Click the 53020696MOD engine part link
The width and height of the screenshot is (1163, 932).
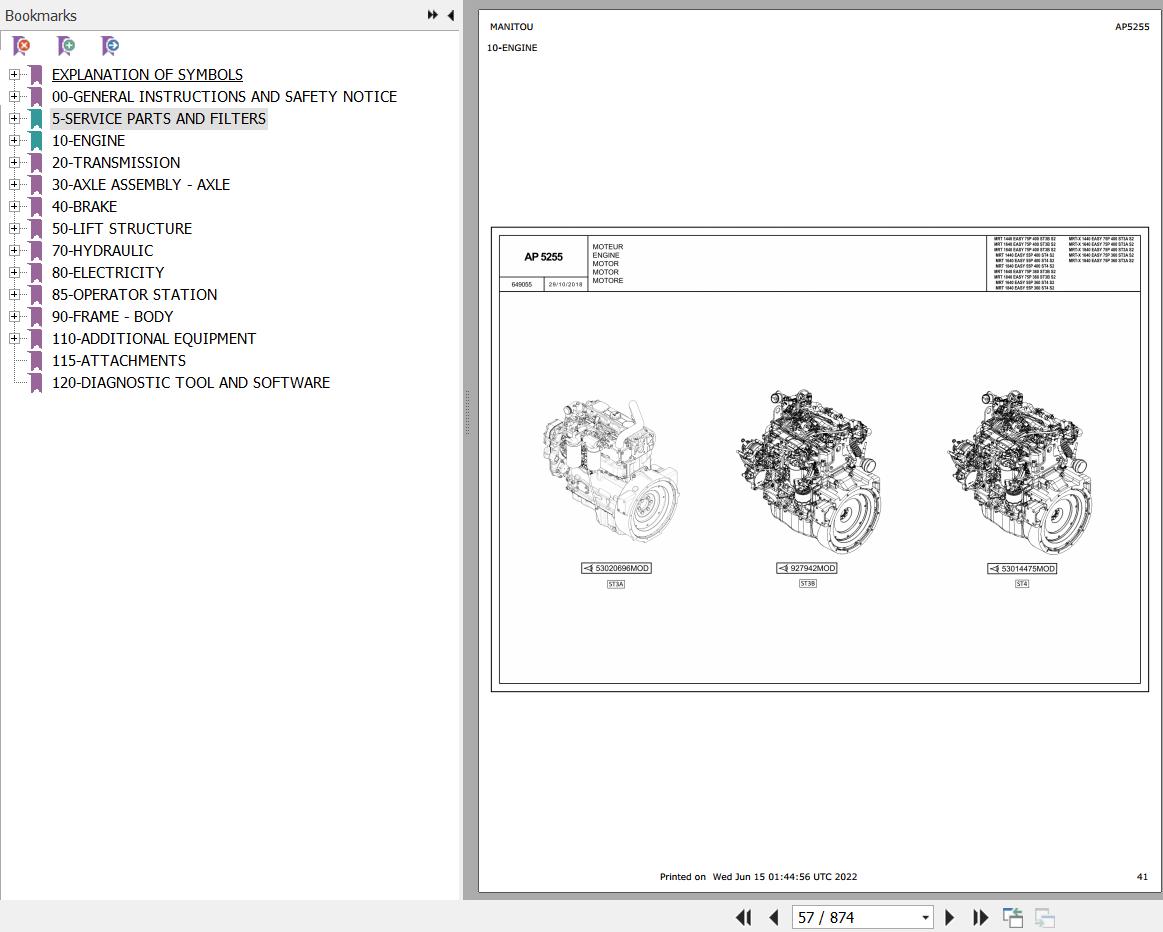coord(616,568)
